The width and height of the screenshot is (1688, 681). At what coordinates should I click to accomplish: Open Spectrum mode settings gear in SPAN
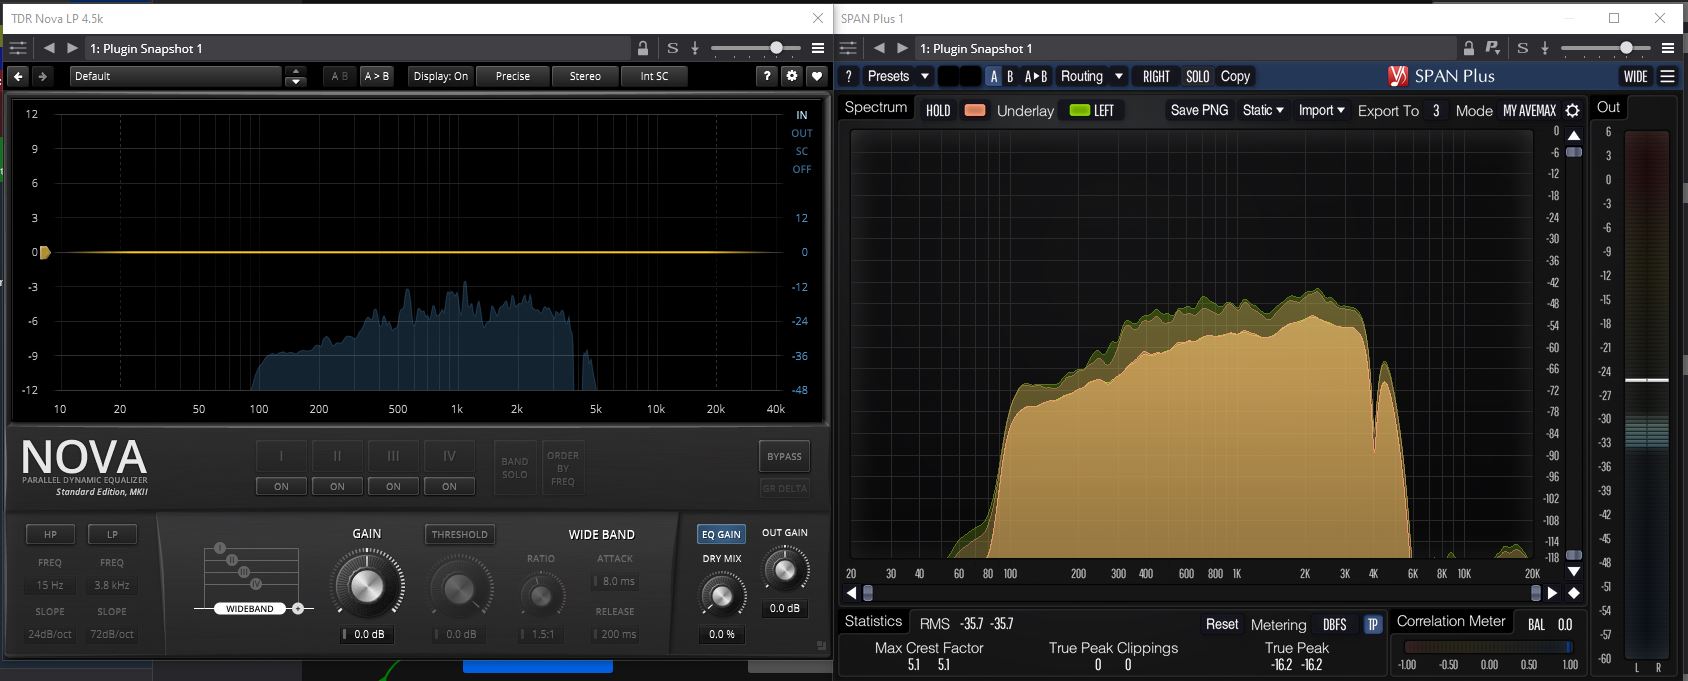1572,111
